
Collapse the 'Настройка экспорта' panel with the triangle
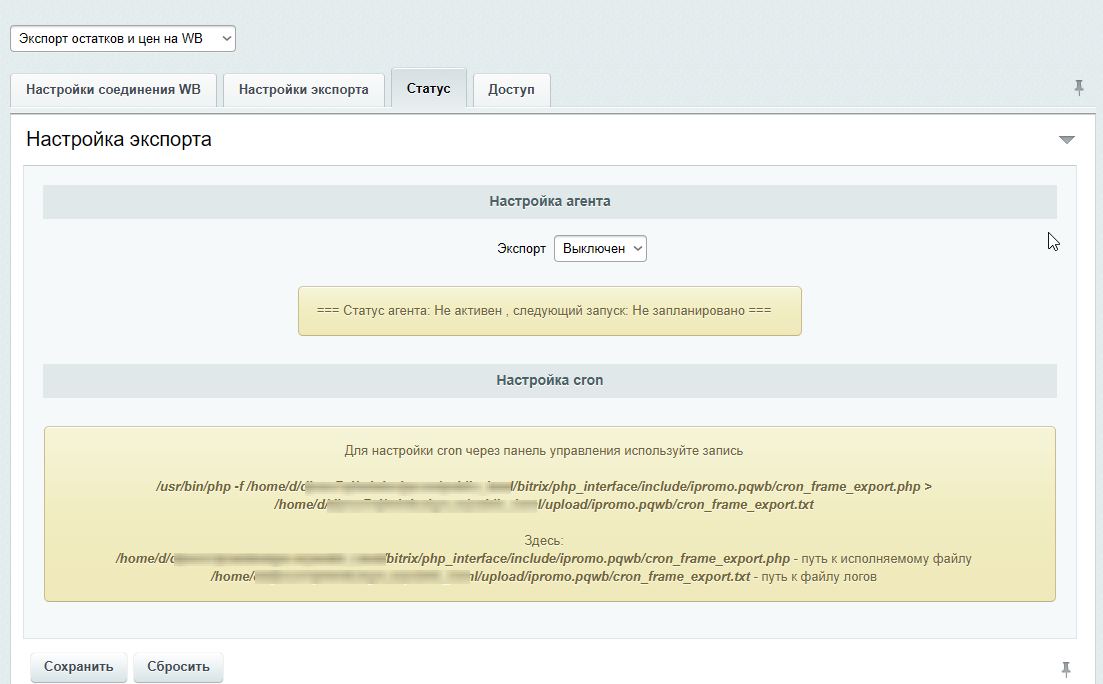[1066, 140]
